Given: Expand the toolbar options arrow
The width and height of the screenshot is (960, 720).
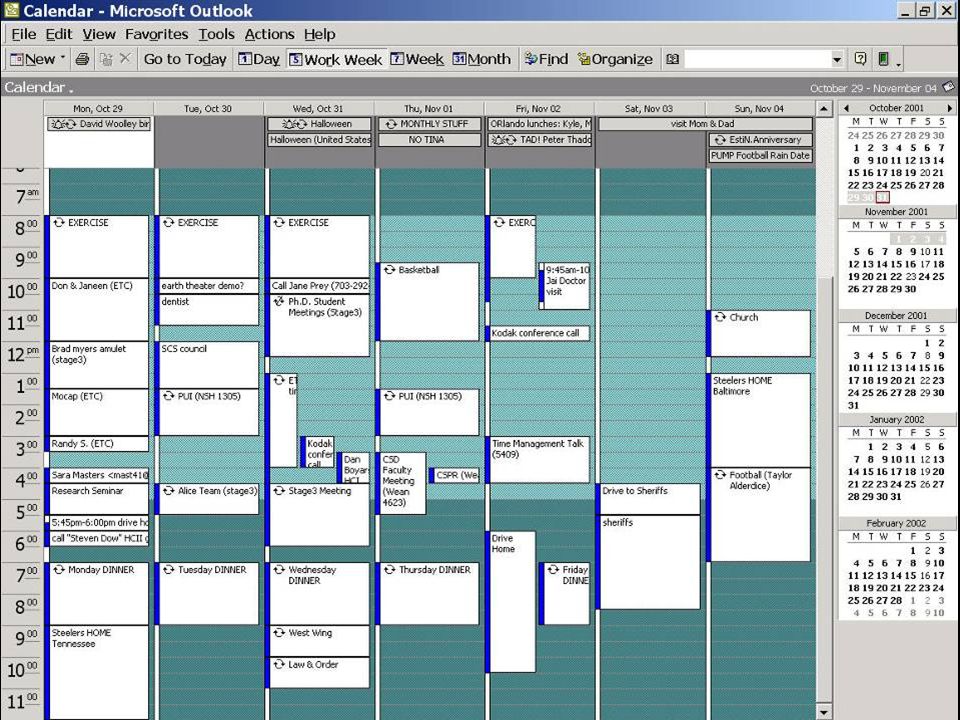Looking at the screenshot, I should pyautogui.click(x=898, y=63).
